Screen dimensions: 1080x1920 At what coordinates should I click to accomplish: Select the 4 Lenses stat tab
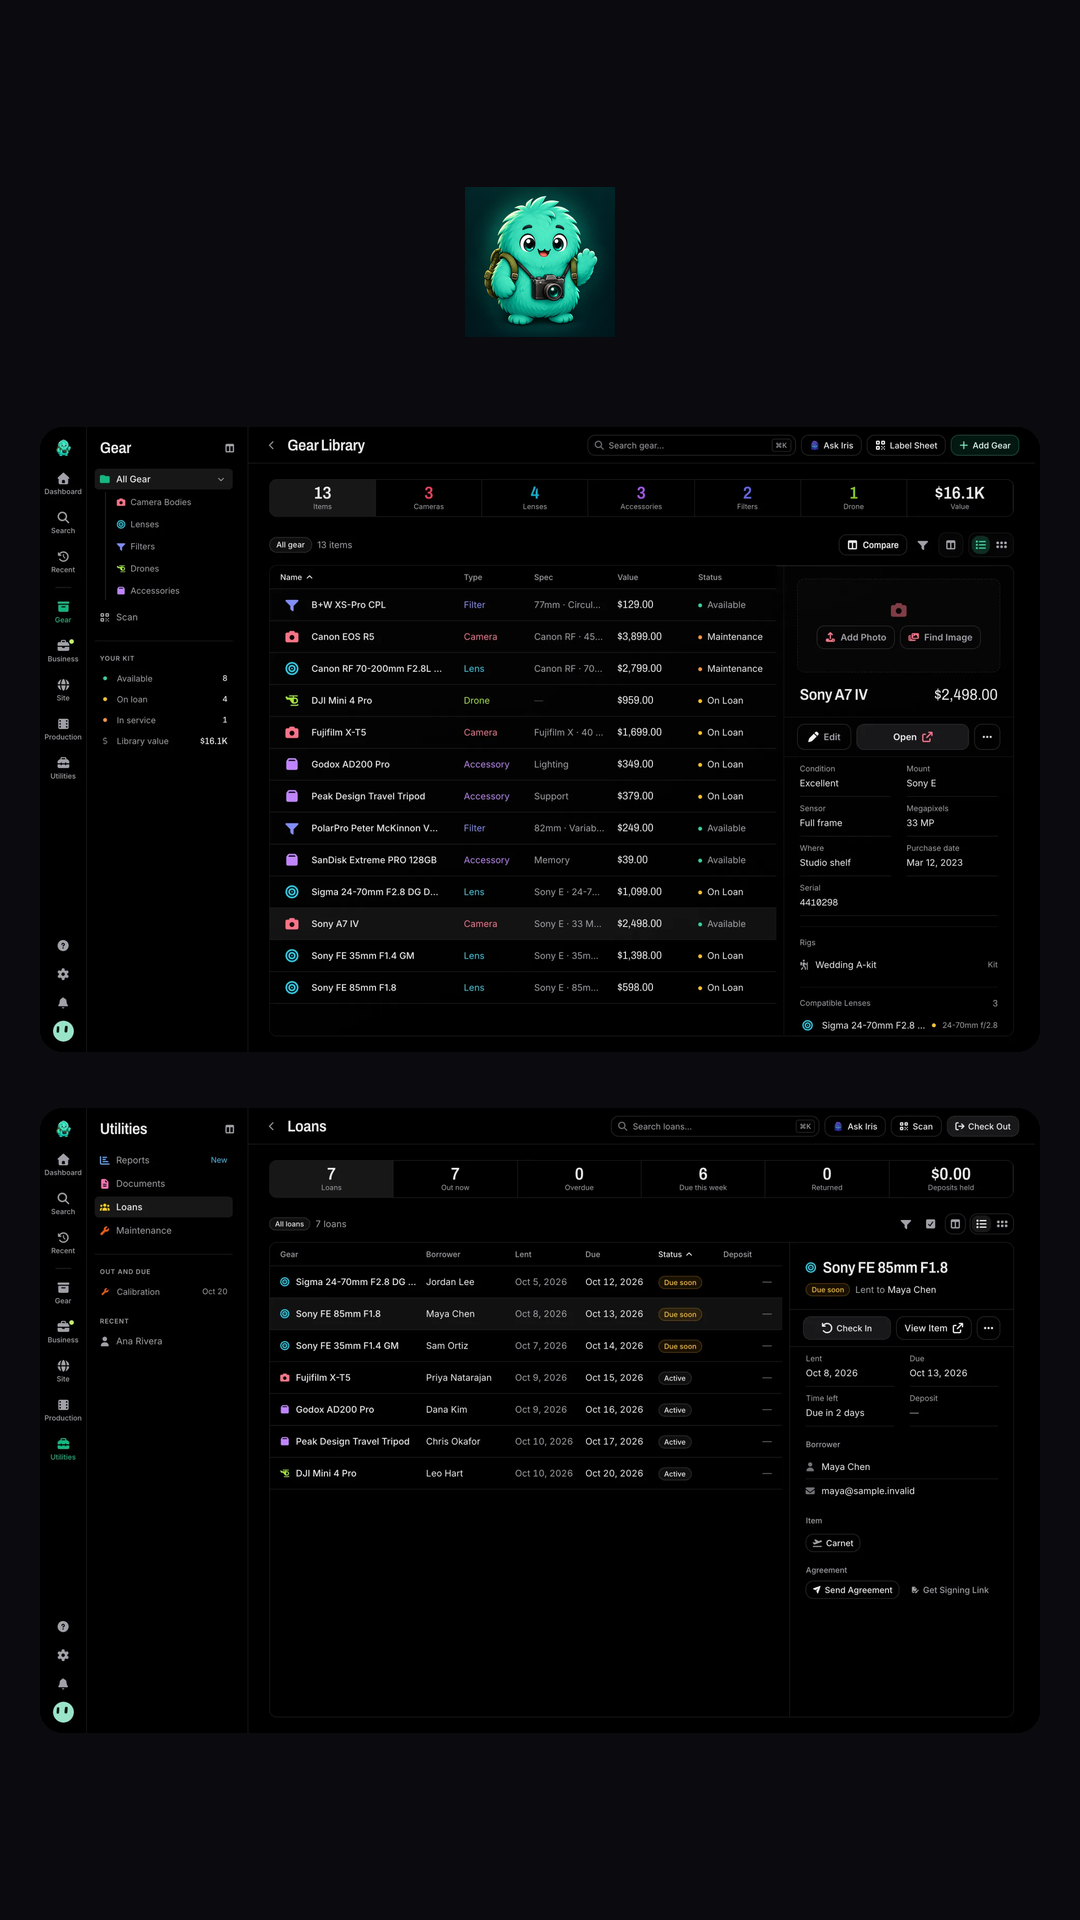[x=535, y=497]
